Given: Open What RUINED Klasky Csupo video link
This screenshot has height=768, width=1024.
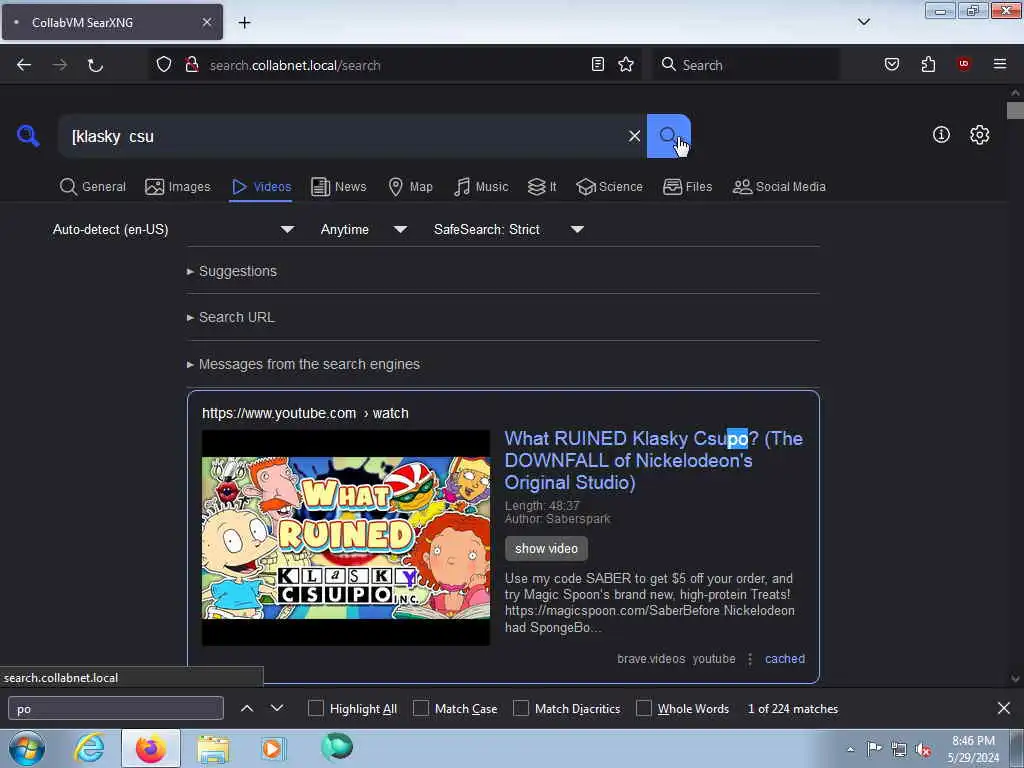Looking at the screenshot, I should 654,460.
